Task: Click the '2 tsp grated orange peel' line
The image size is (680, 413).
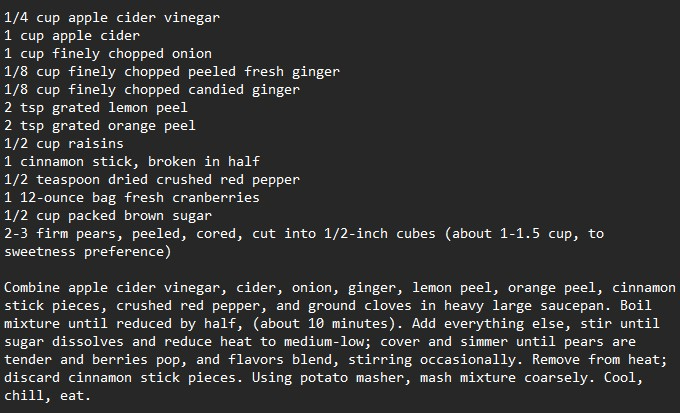Action: (100, 126)
